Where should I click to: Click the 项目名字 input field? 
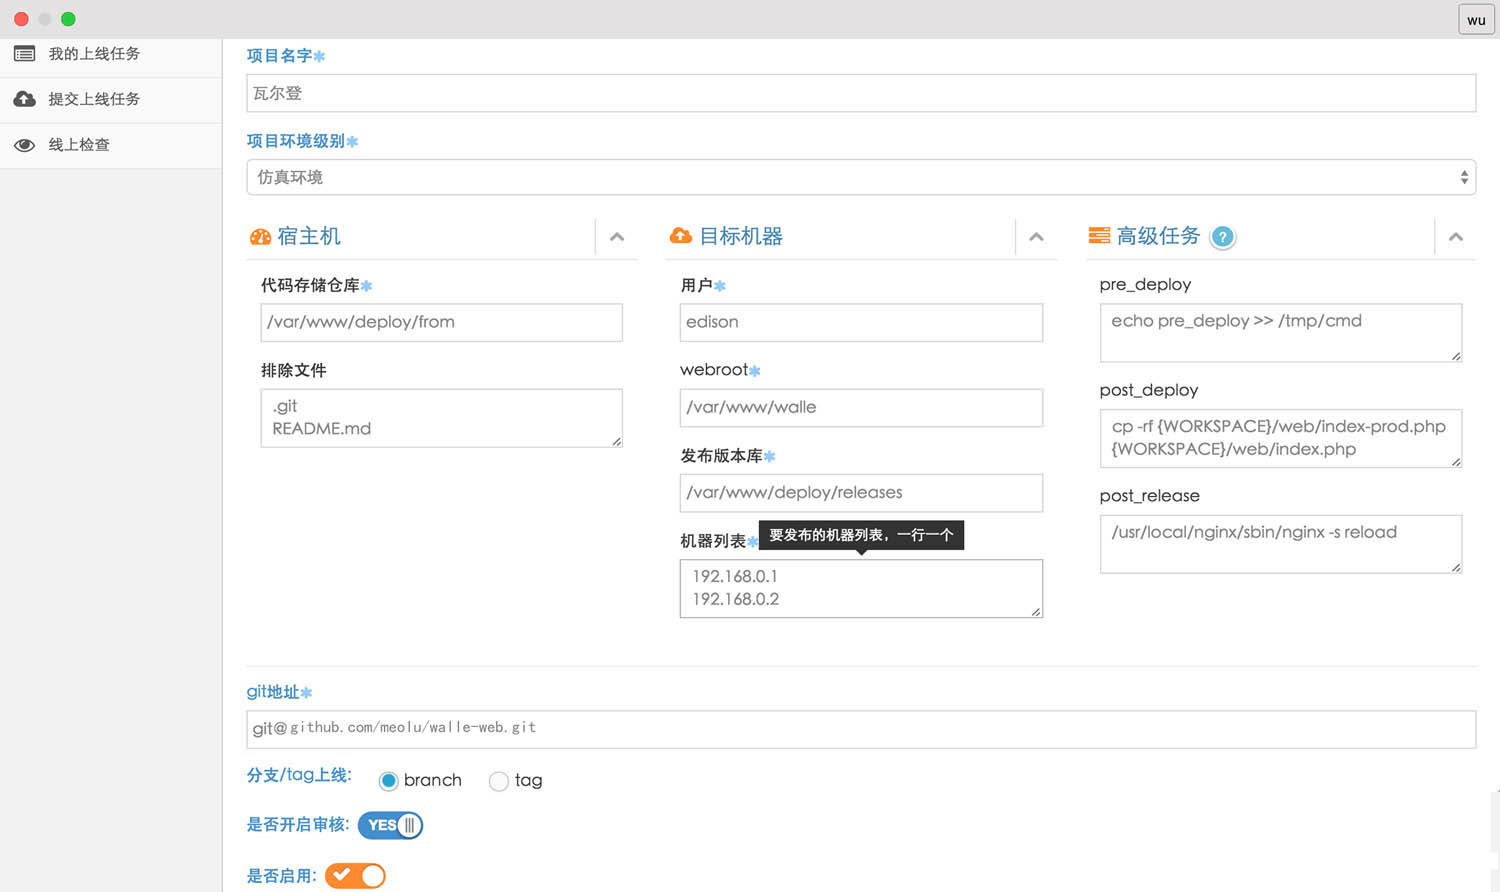coord(861,93)
